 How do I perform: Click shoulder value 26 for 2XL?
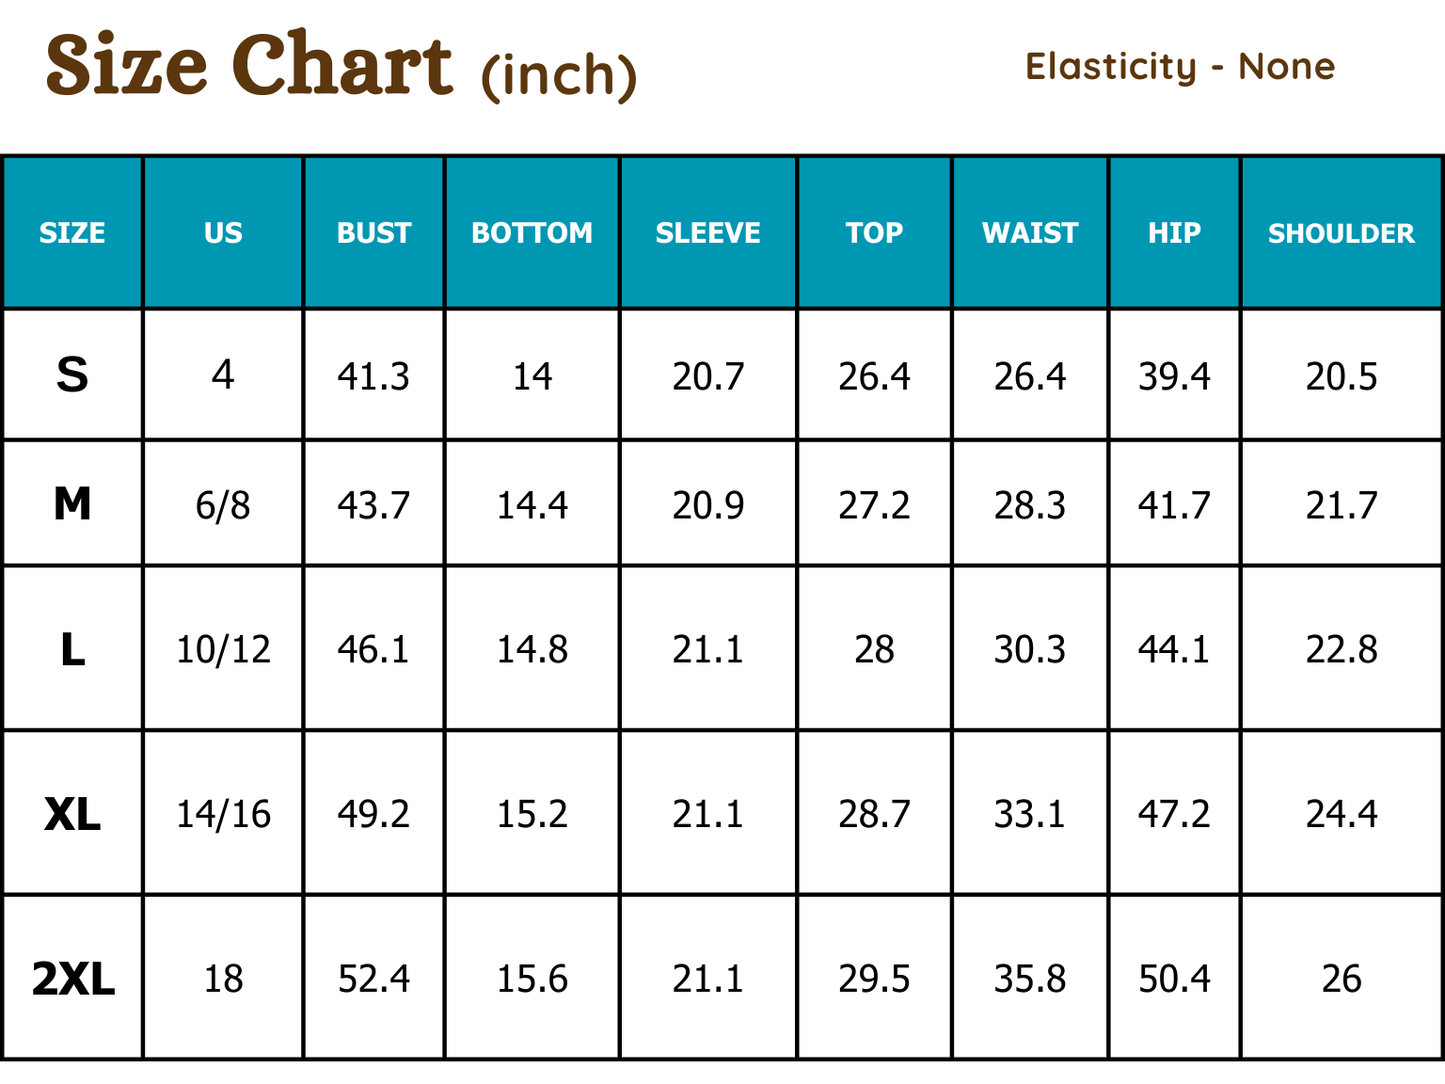click(1341, 979)
